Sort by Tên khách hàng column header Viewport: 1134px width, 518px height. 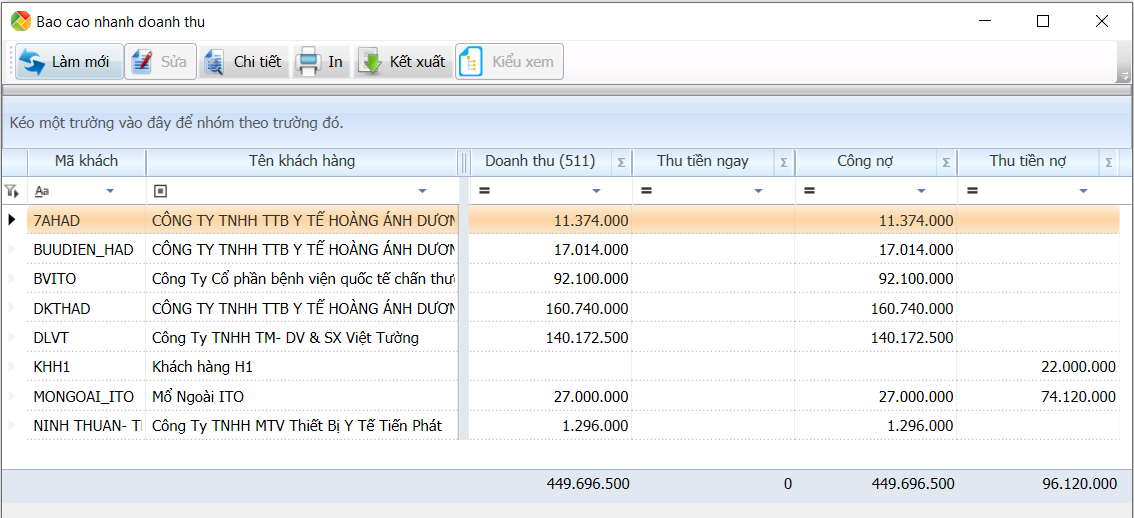click(x=301, y=161)
